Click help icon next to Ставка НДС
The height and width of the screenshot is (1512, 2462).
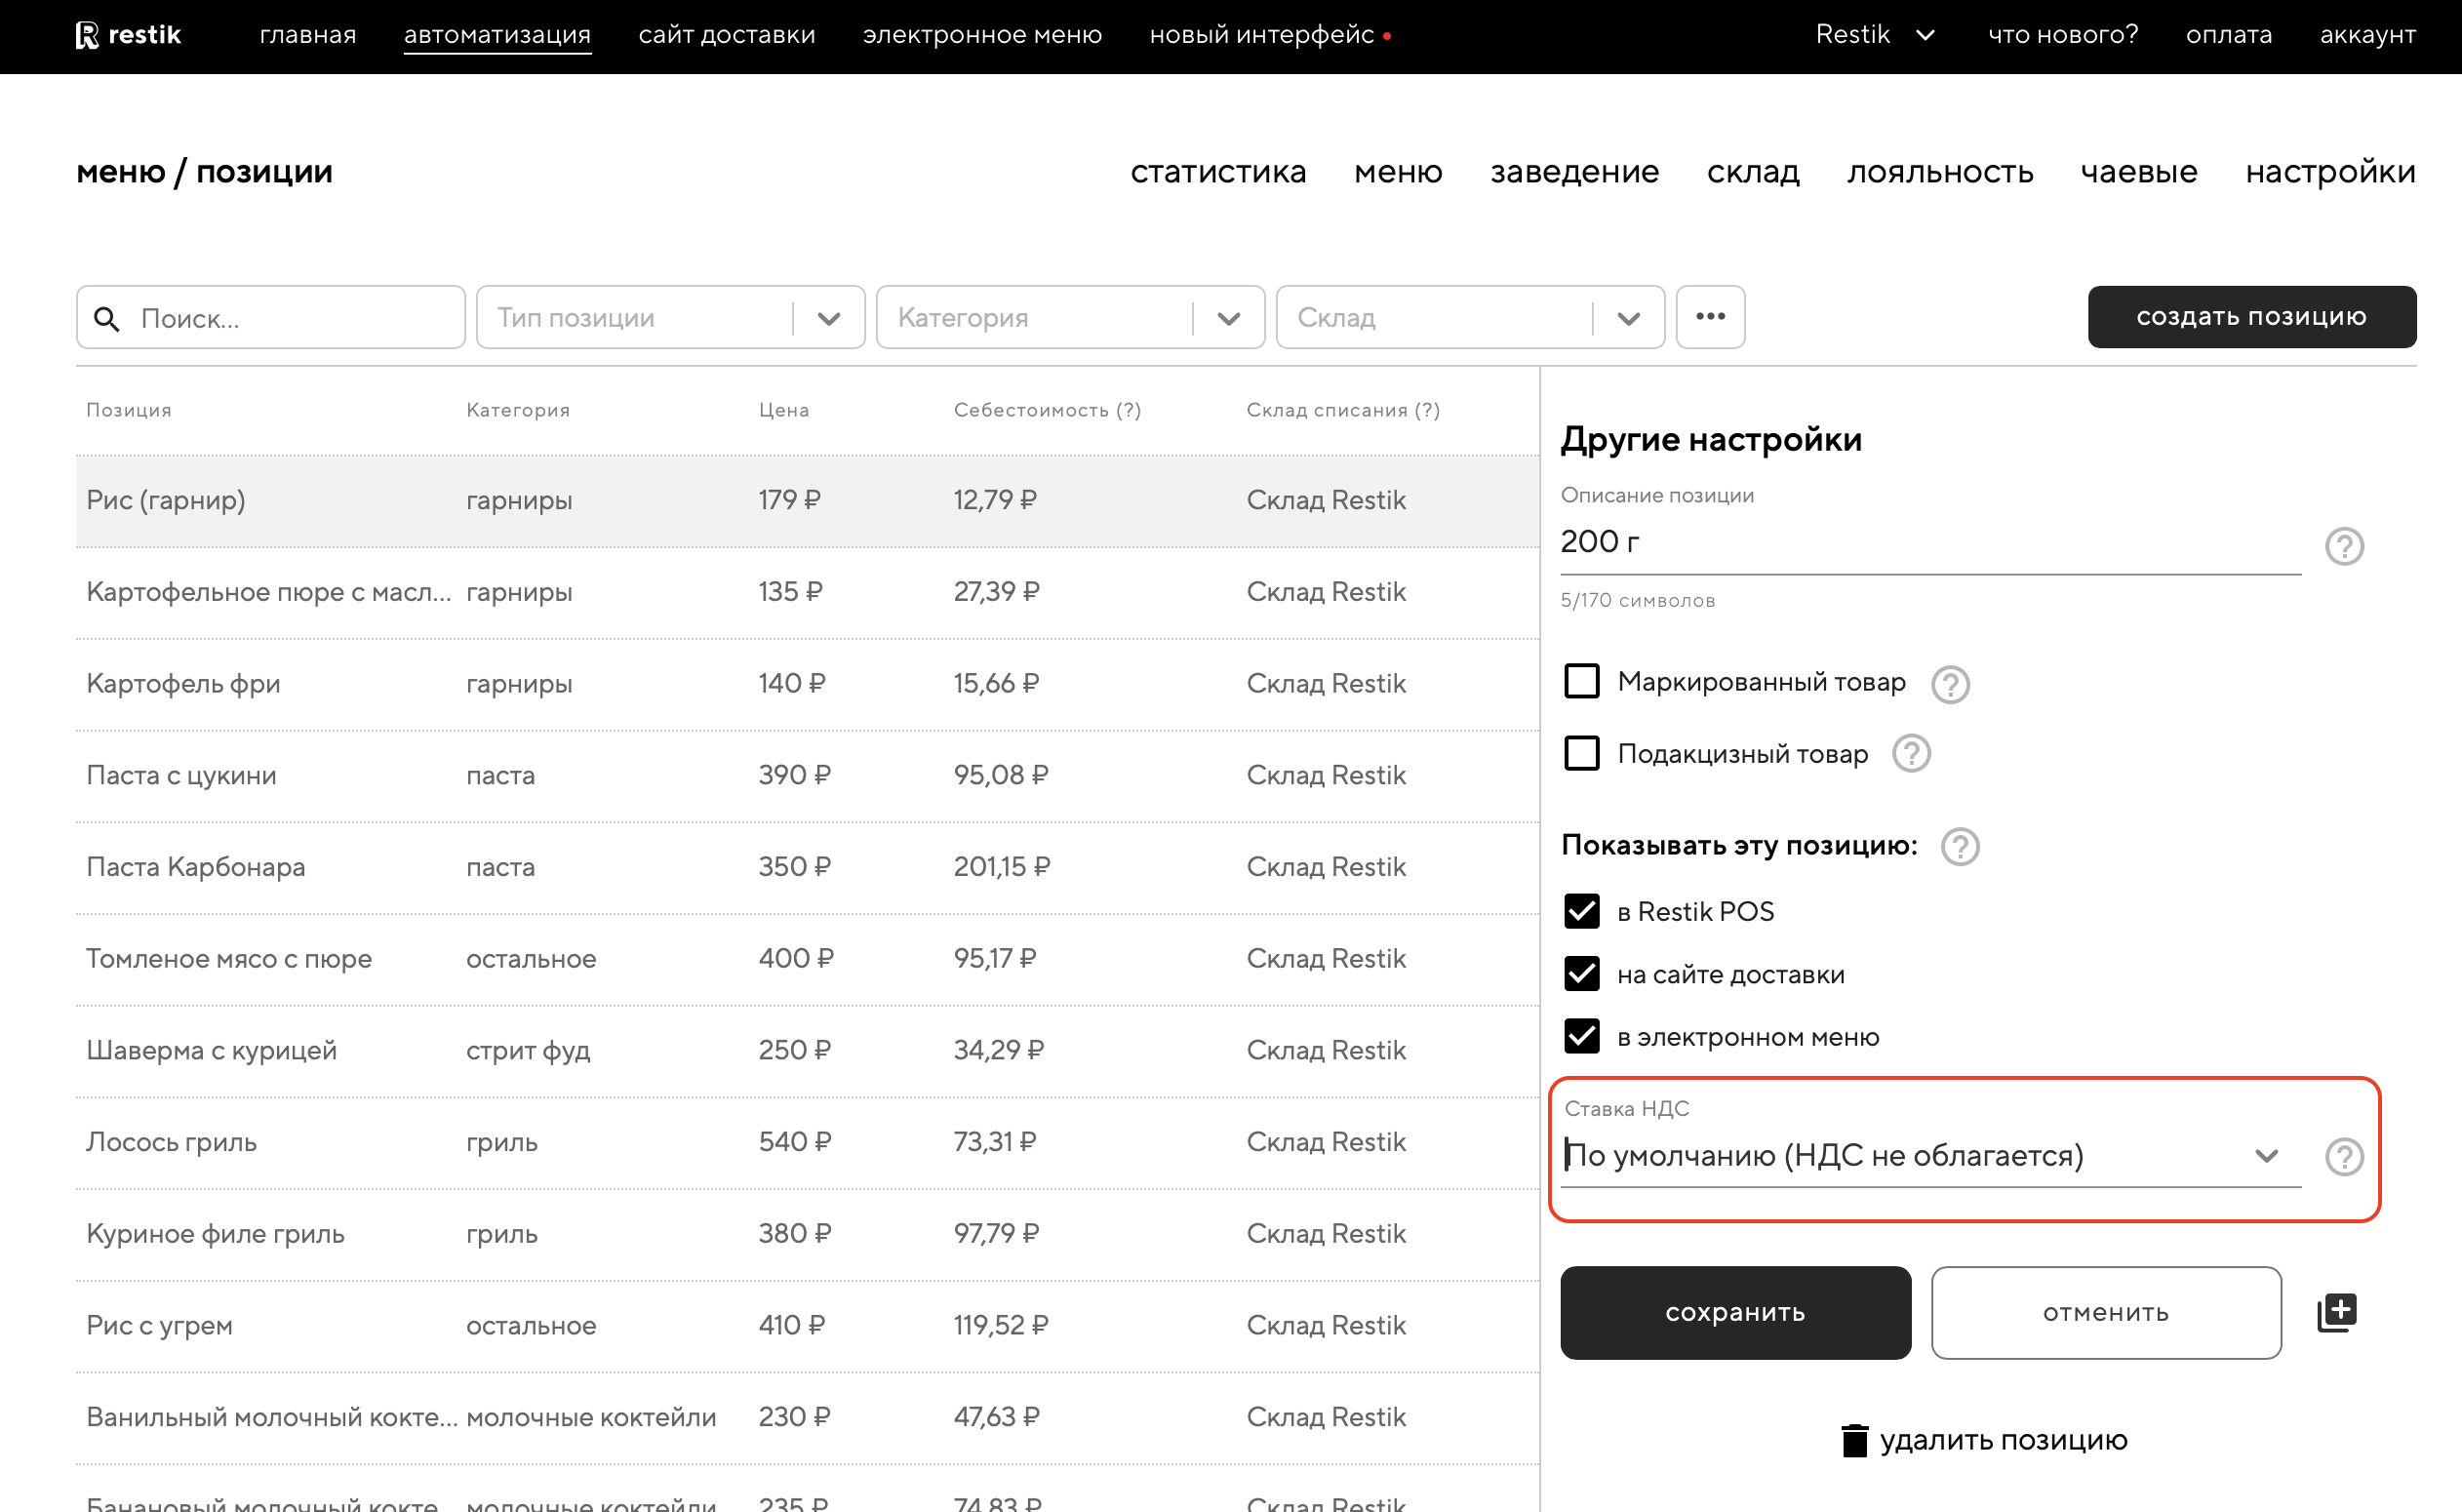[x=2343, y=1156]
